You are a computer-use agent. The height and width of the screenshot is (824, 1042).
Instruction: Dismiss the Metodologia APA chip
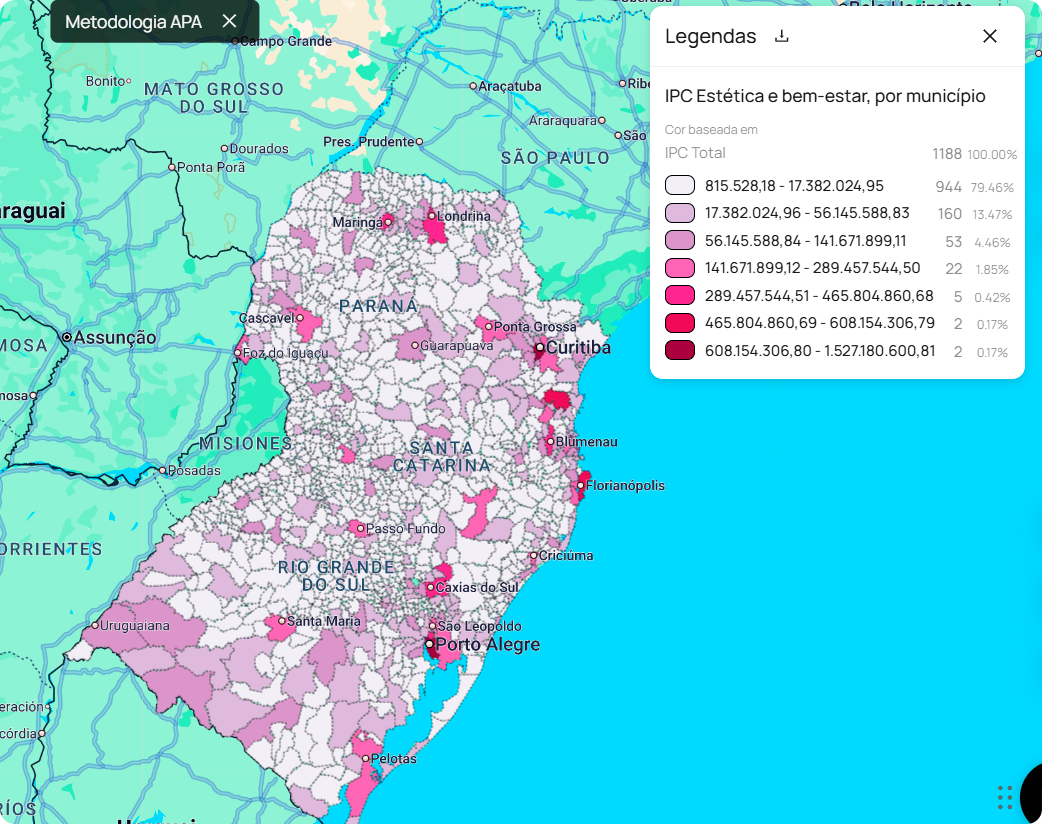(x=229, y=21)
